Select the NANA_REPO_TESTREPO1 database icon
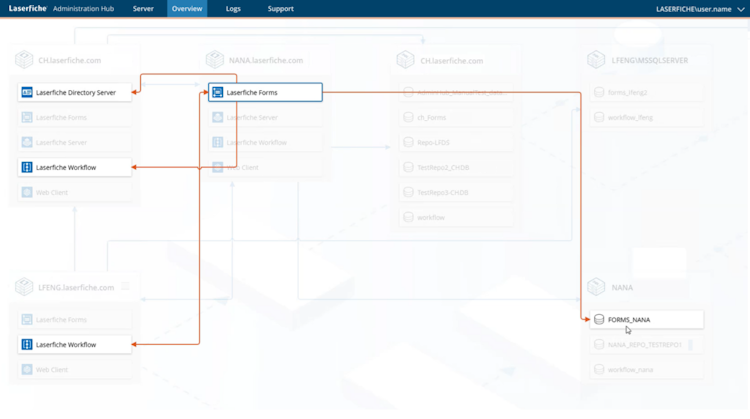This screenshot has height=419, width=750. coord(599,344)
